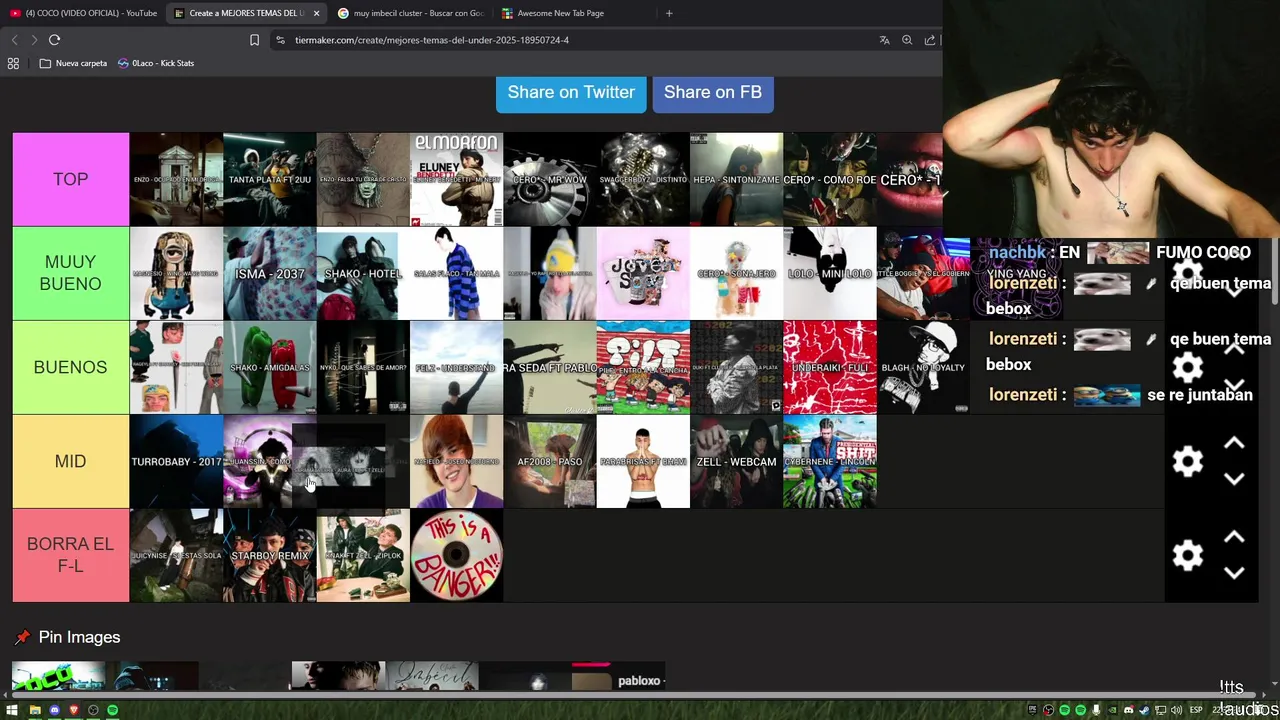This screenshot has height=720, width=1280.
Task: Select the AF2008 - PASO cover
Action: [x=550, y=461]
